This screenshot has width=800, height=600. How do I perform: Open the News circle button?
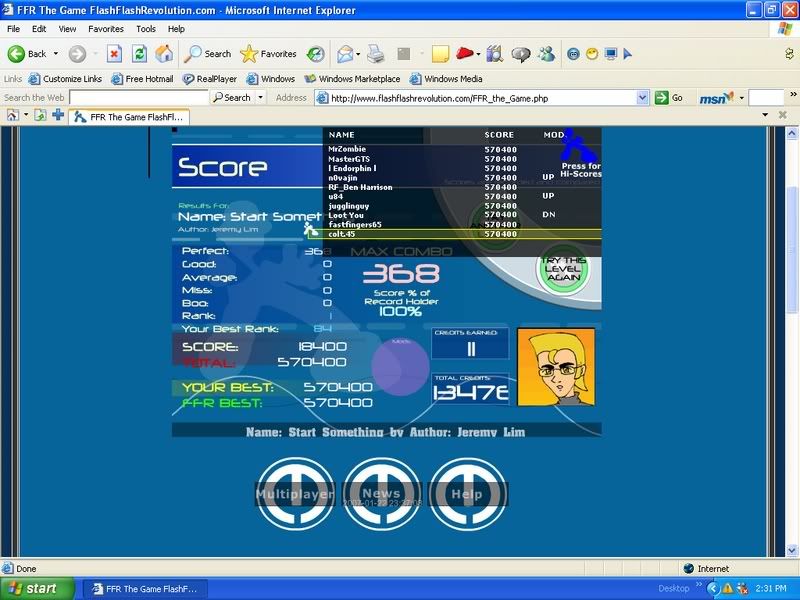pyautogui.click(x=381, y=494)
